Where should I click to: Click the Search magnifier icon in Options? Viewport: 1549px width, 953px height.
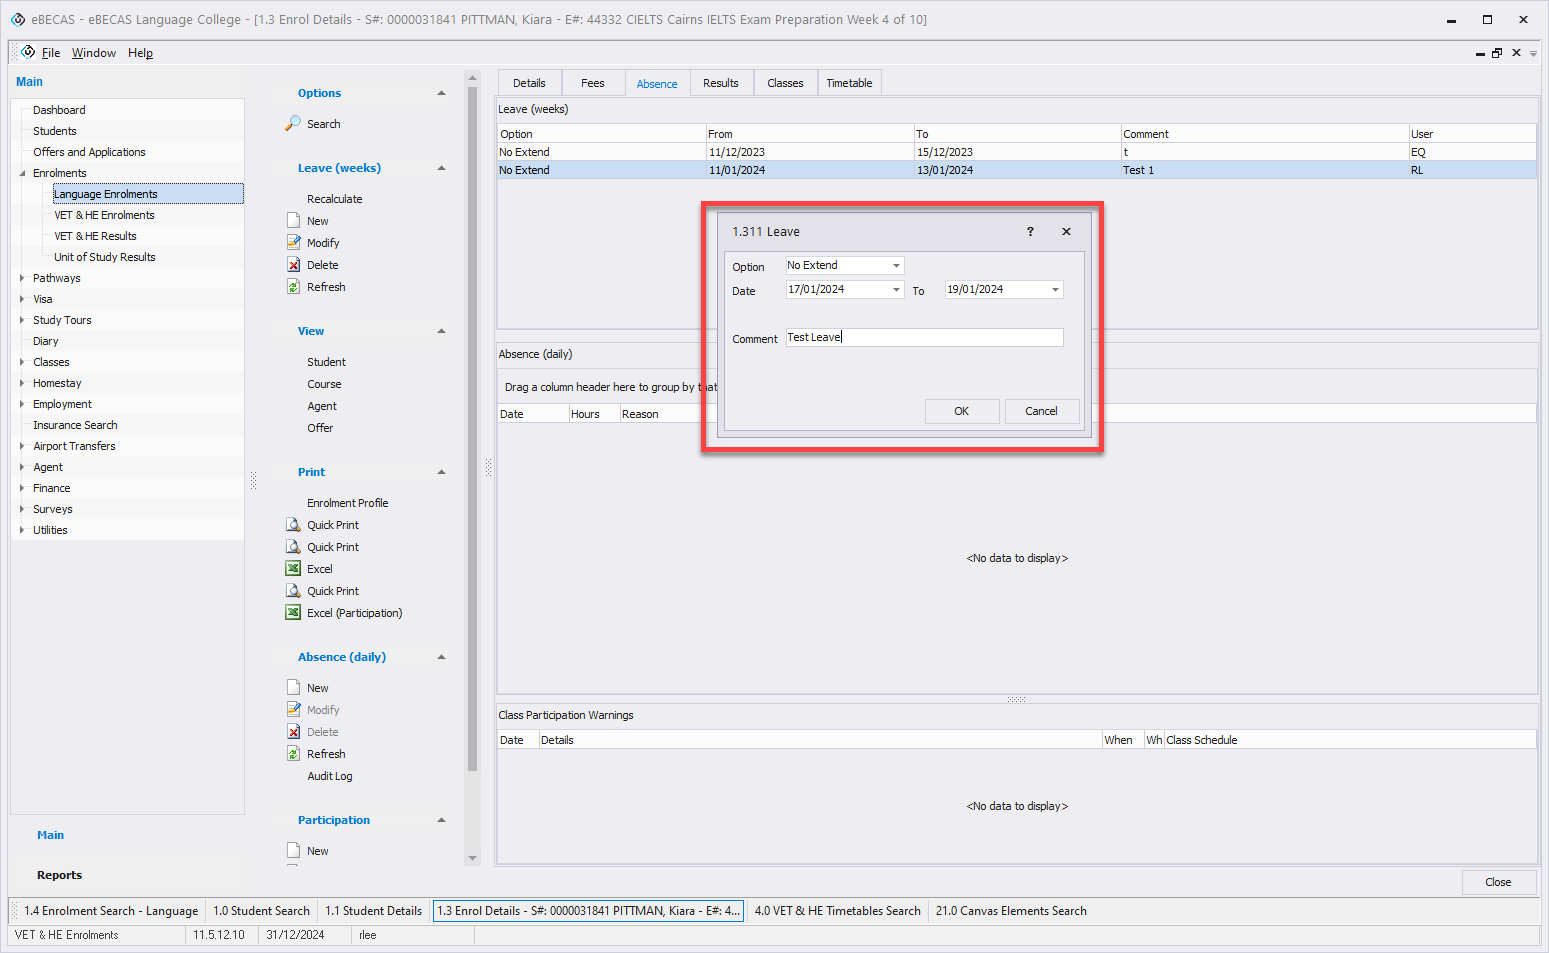pyautogui.click(x=293, y=123)
